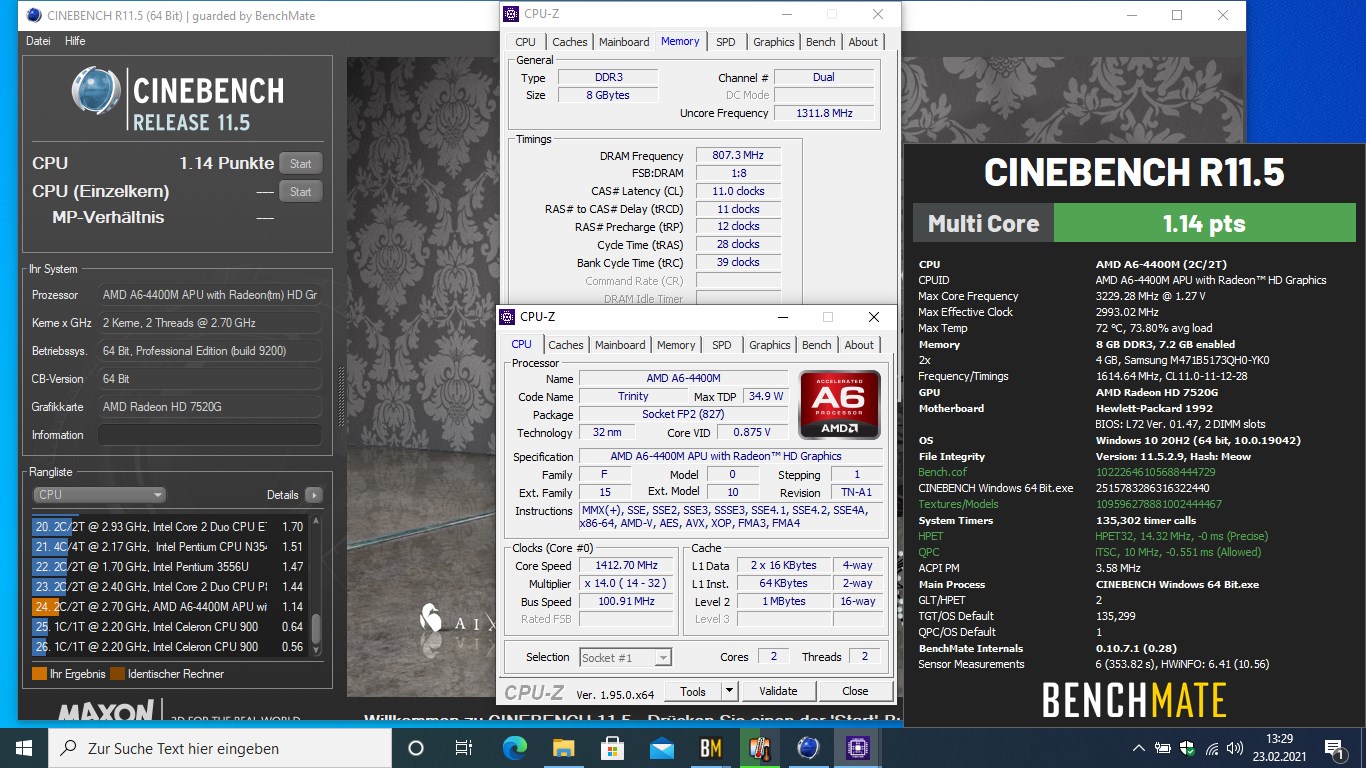Click the AMD A6 processor logo in CPU-Z

[x=840, y=404]
